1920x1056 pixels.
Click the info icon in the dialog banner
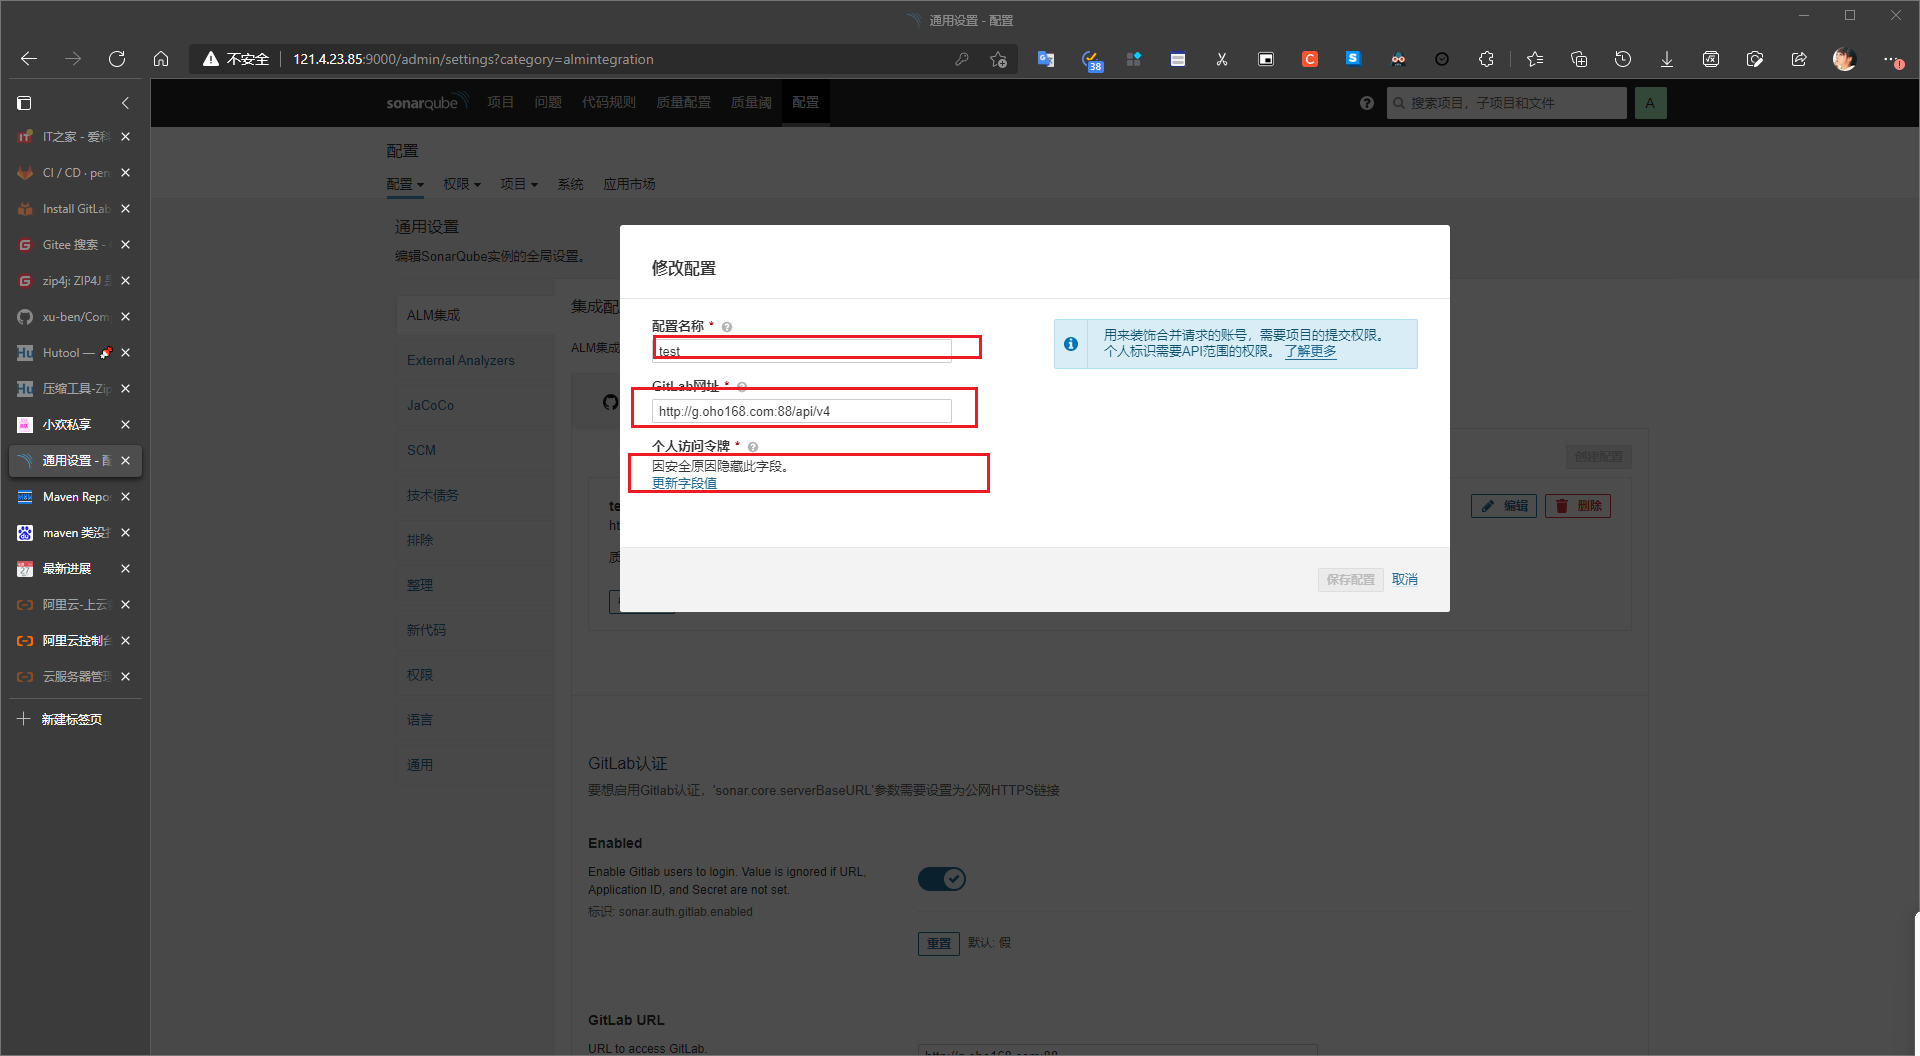point(1071,343)
